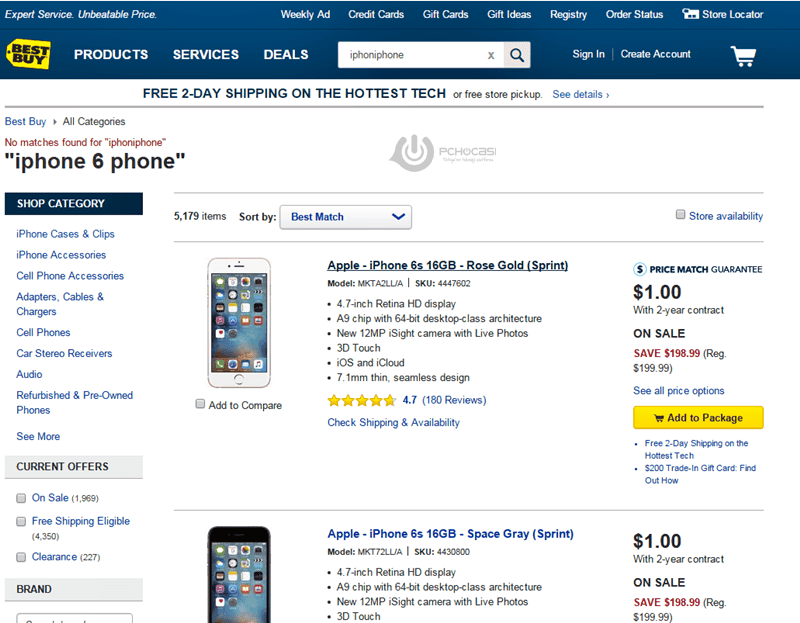Open the Best Match sort dropdown
This screenshot has width=800, height=623.
point(345,216)
